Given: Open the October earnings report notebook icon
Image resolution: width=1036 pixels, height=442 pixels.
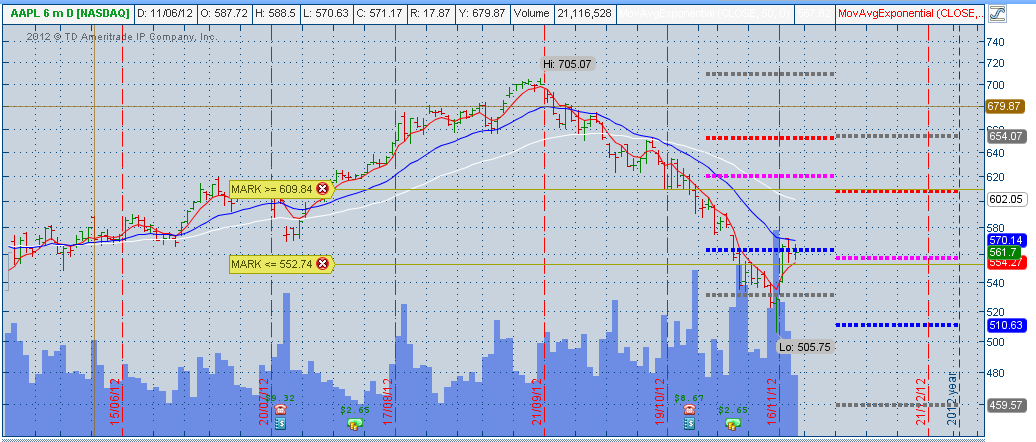Looking at the screenshot, I should [690, 422].
